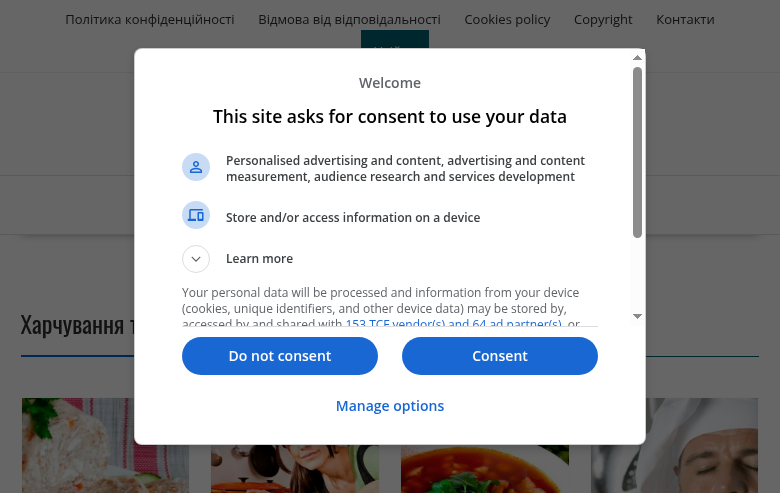Open the woman cooking thumbnail
Image resolution: width=780 pixels, height=493 pixels.
click(295, 469)
